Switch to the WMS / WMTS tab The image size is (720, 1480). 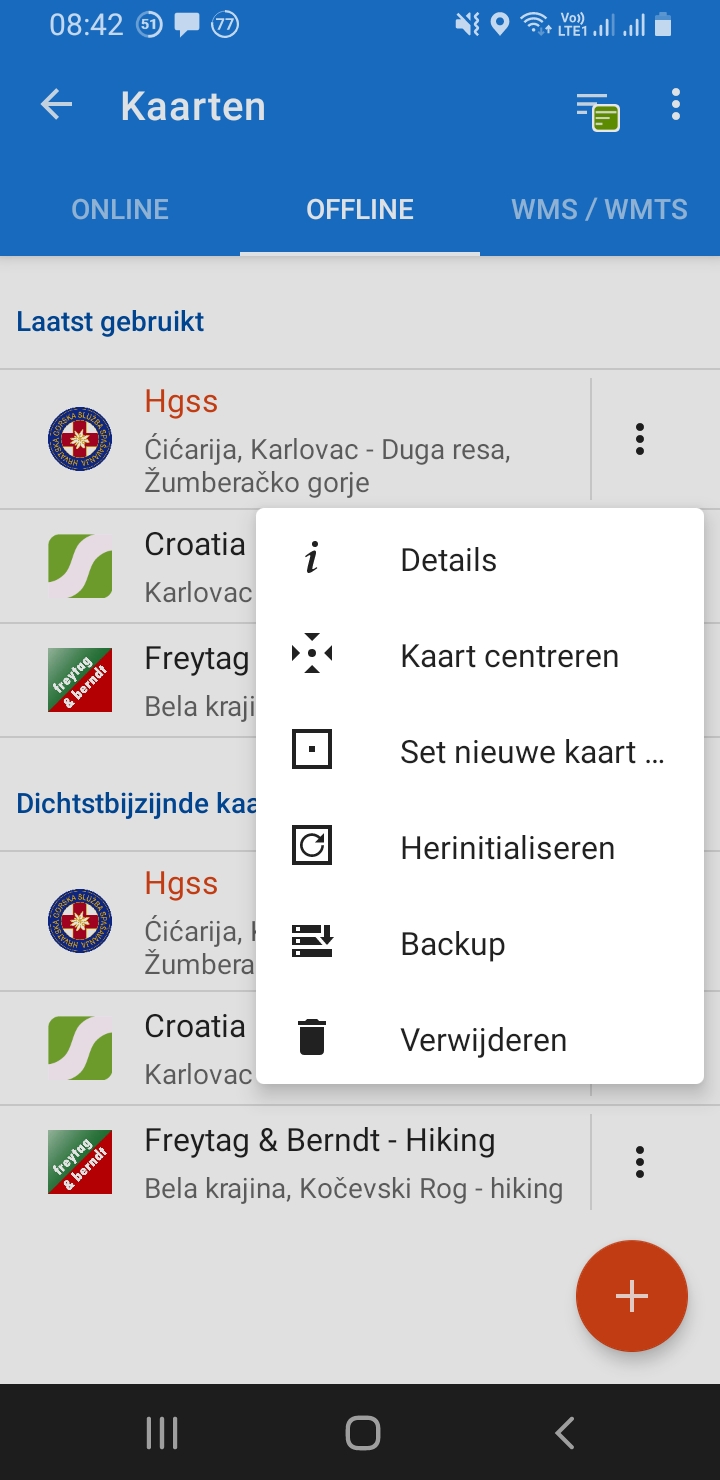pos(599,210)
